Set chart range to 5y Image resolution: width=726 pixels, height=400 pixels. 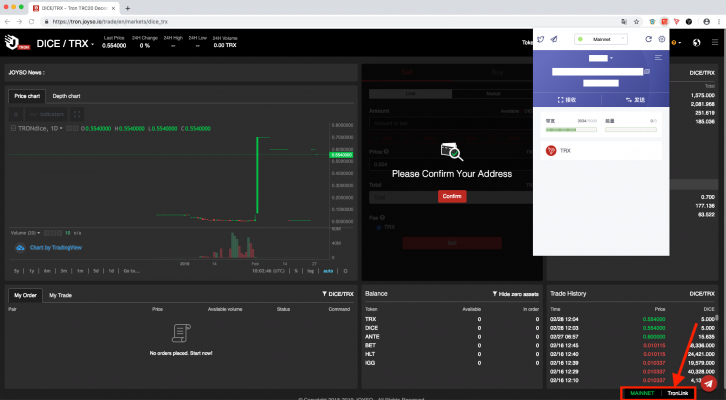tap(17, 271)
